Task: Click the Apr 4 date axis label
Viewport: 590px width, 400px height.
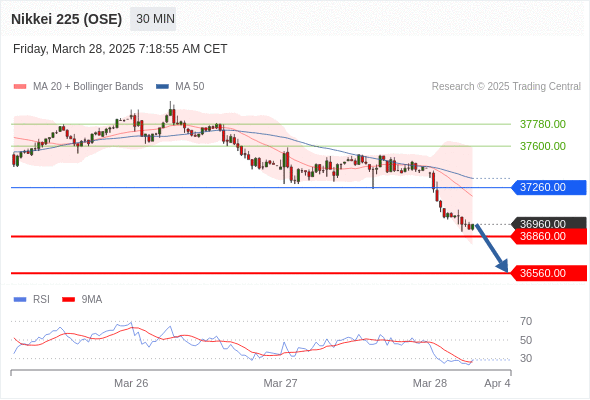Action: pyautogui.click(x=497, y=383)
